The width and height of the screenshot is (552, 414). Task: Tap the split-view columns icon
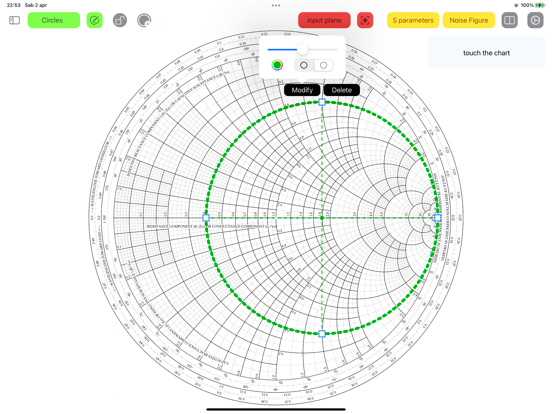pyautogui.click(x=509, y=20)
